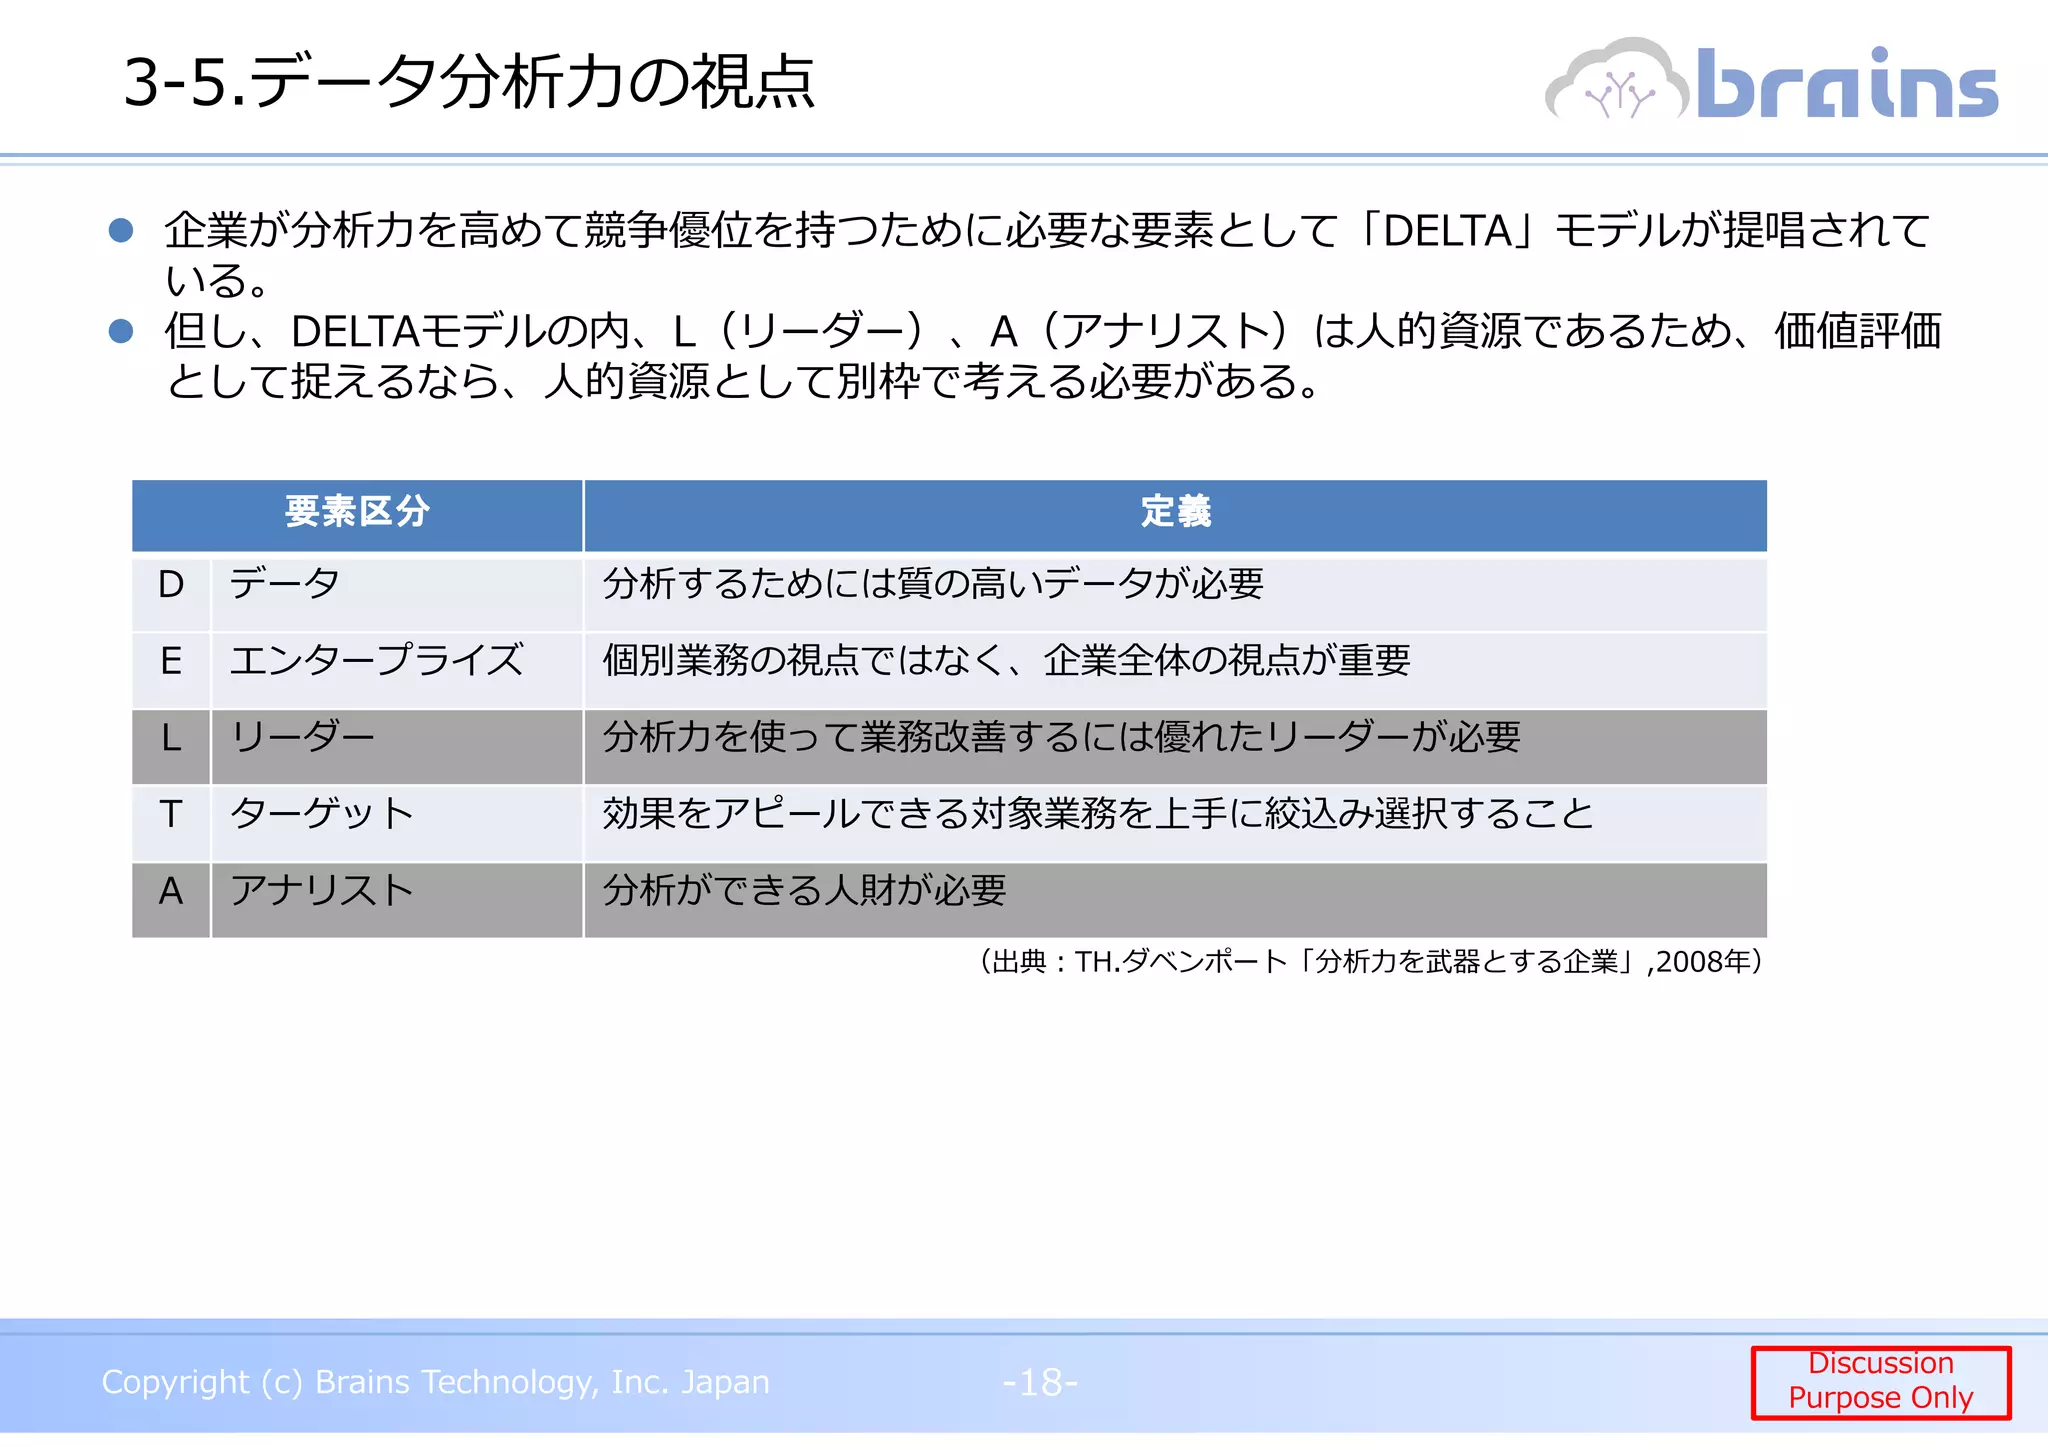Select the 要素区分 table header
2048x1447 pixels.
[x=357, y=515]
